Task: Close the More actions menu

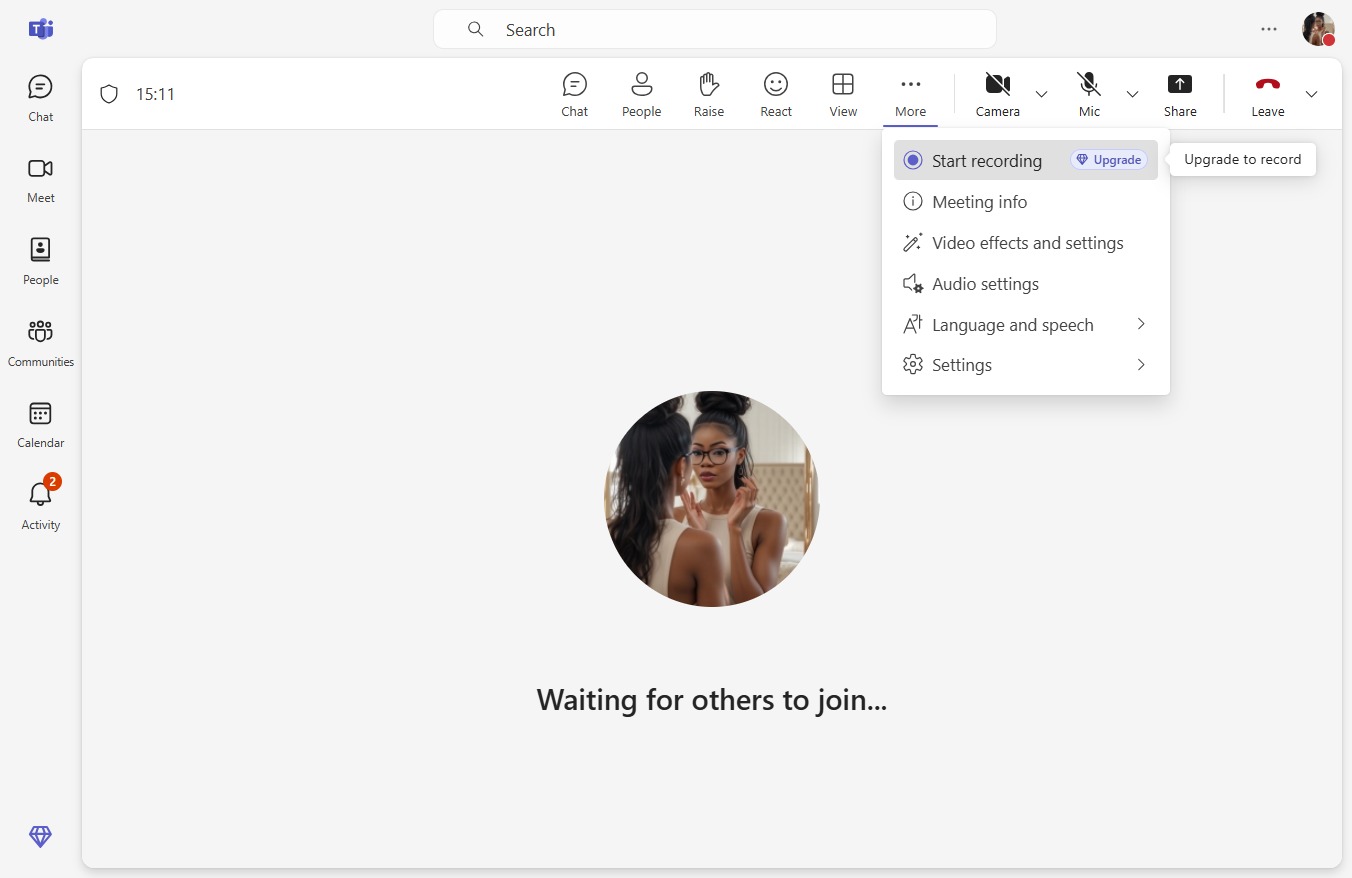Action: (910, 95)
